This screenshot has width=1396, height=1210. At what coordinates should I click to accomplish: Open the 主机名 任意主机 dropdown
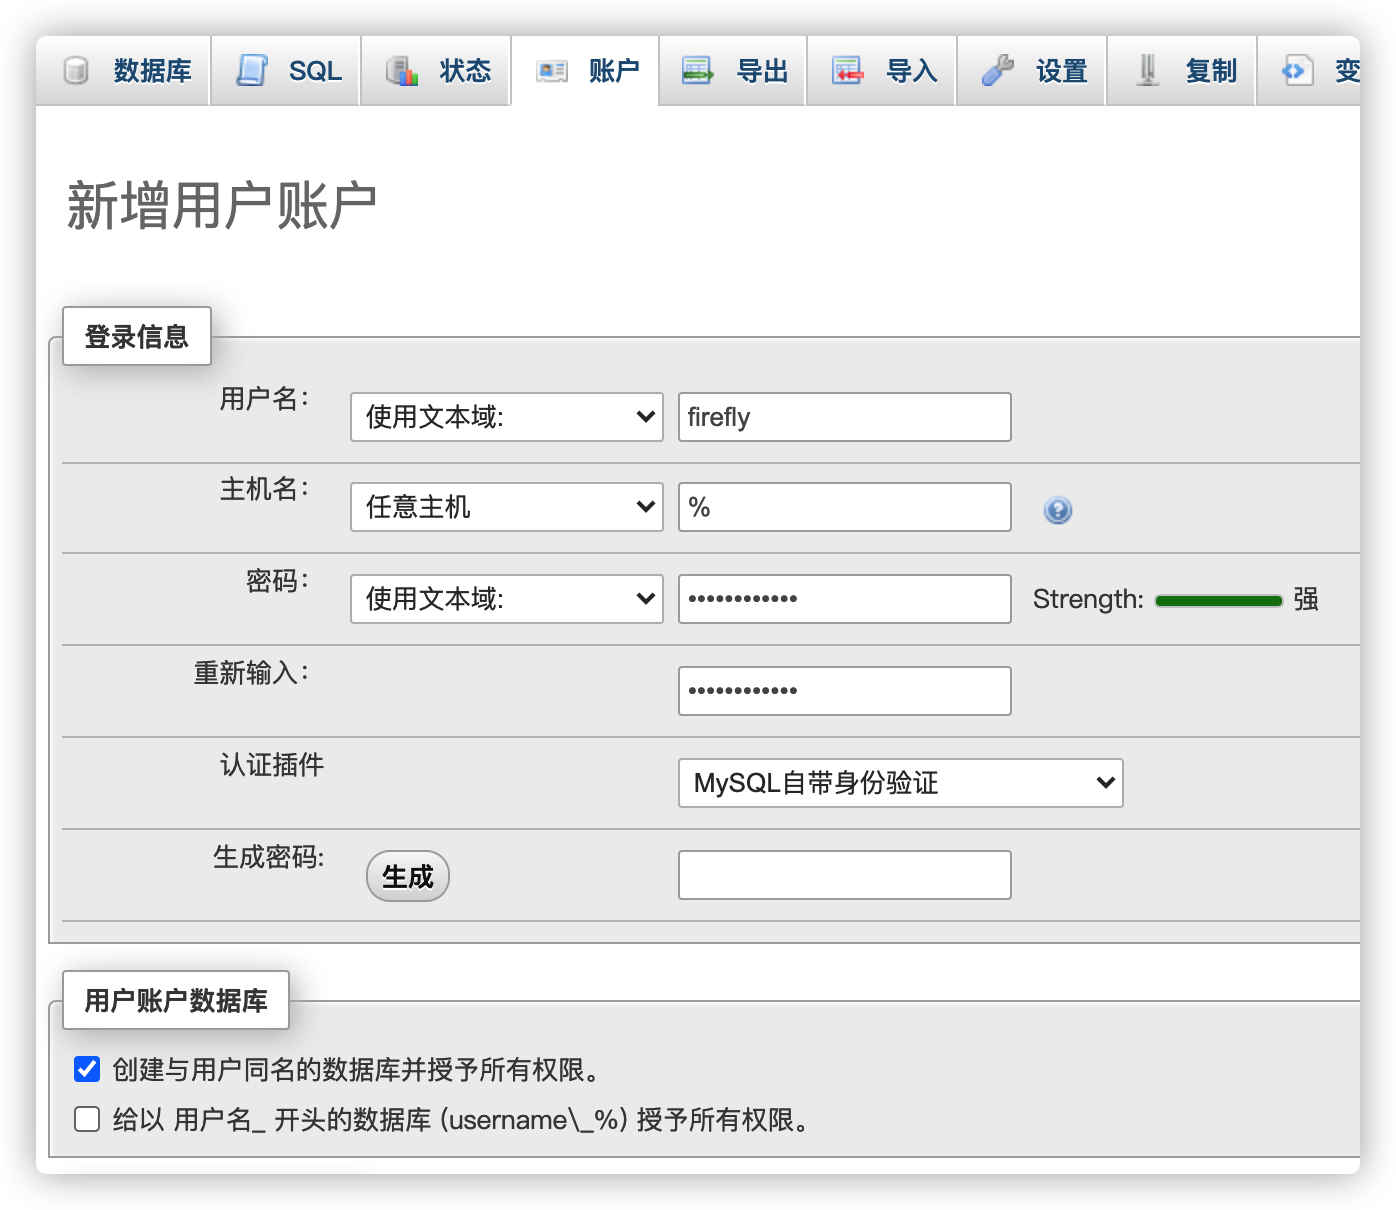506,507
